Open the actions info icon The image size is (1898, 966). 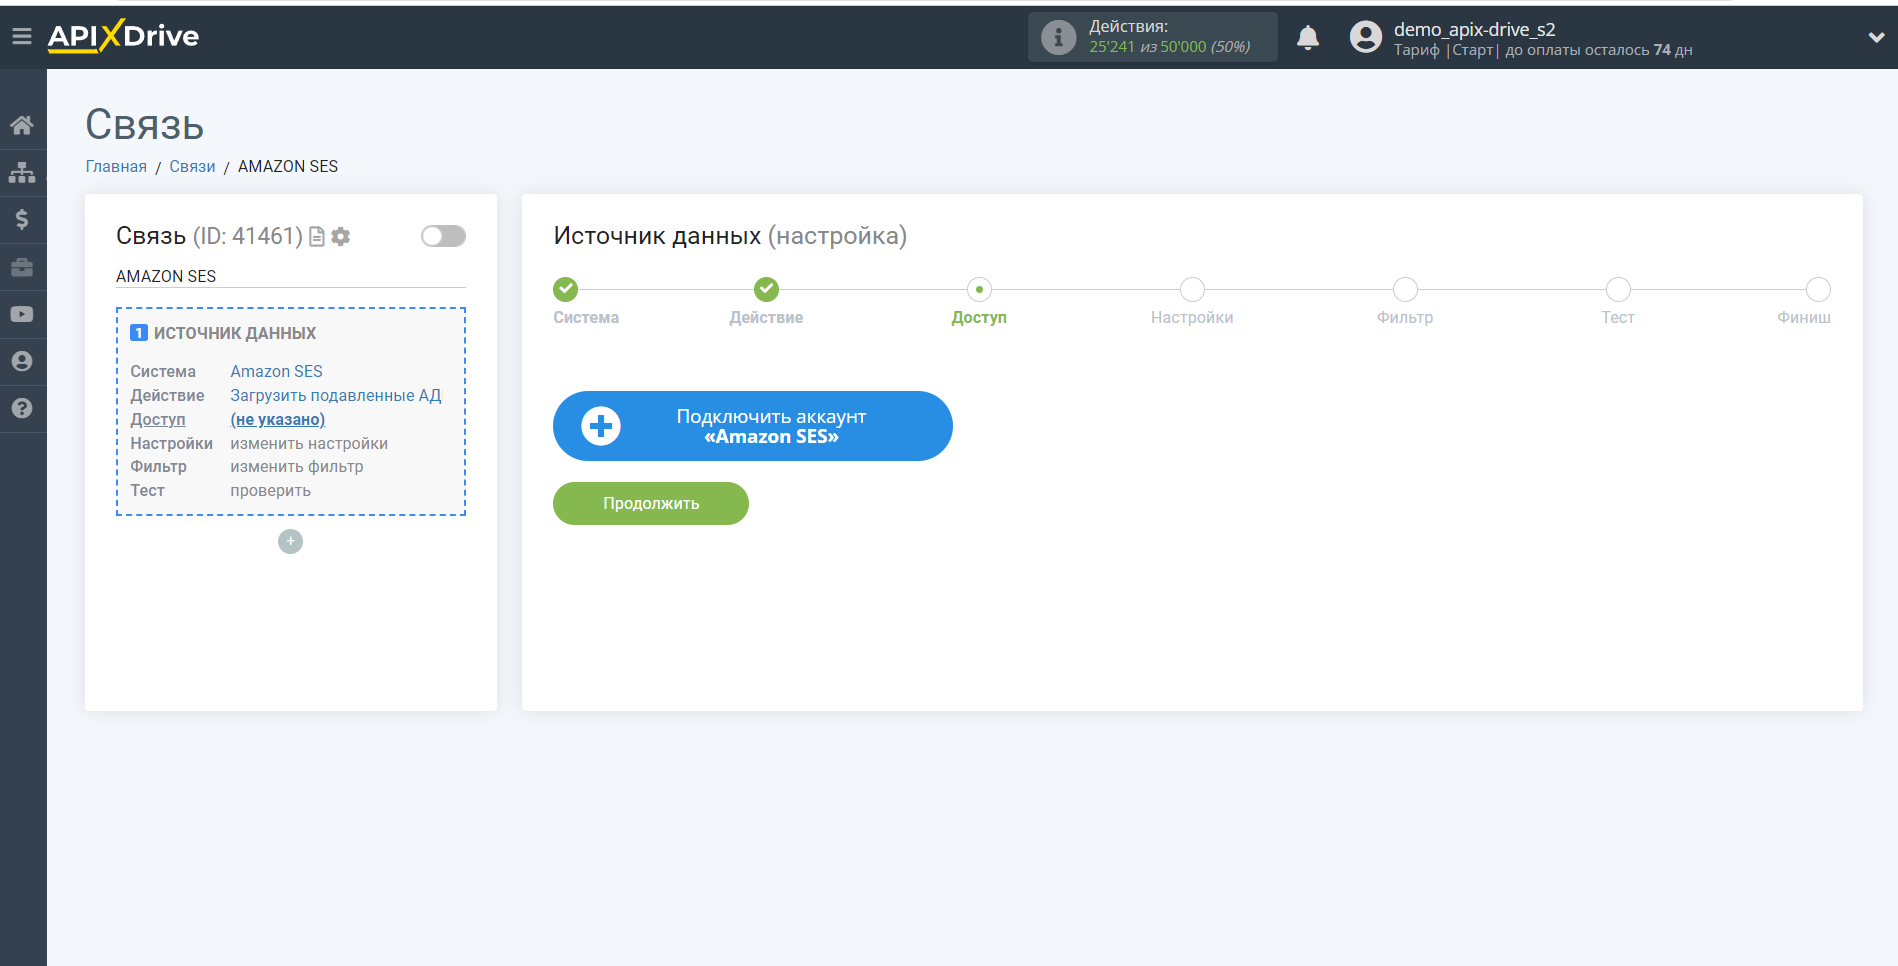[1058, 37]
